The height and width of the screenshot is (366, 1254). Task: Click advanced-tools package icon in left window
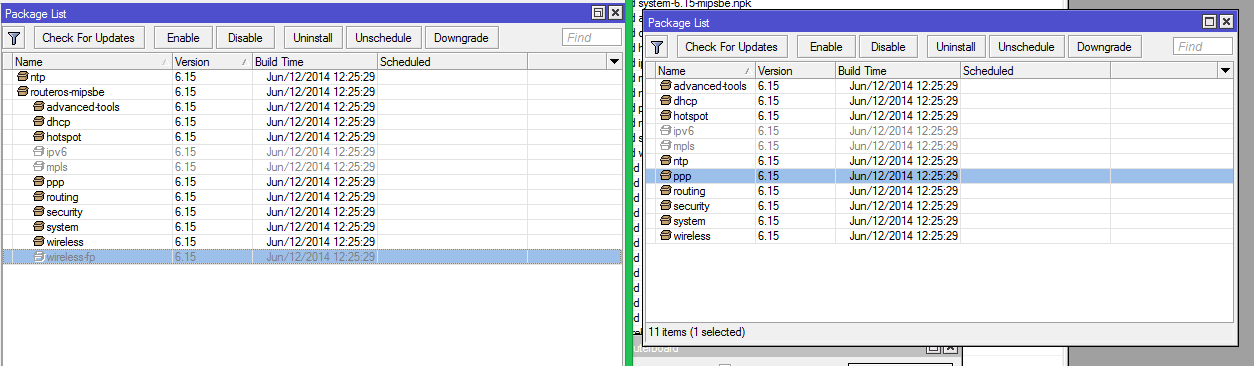[x=39, y=107]
